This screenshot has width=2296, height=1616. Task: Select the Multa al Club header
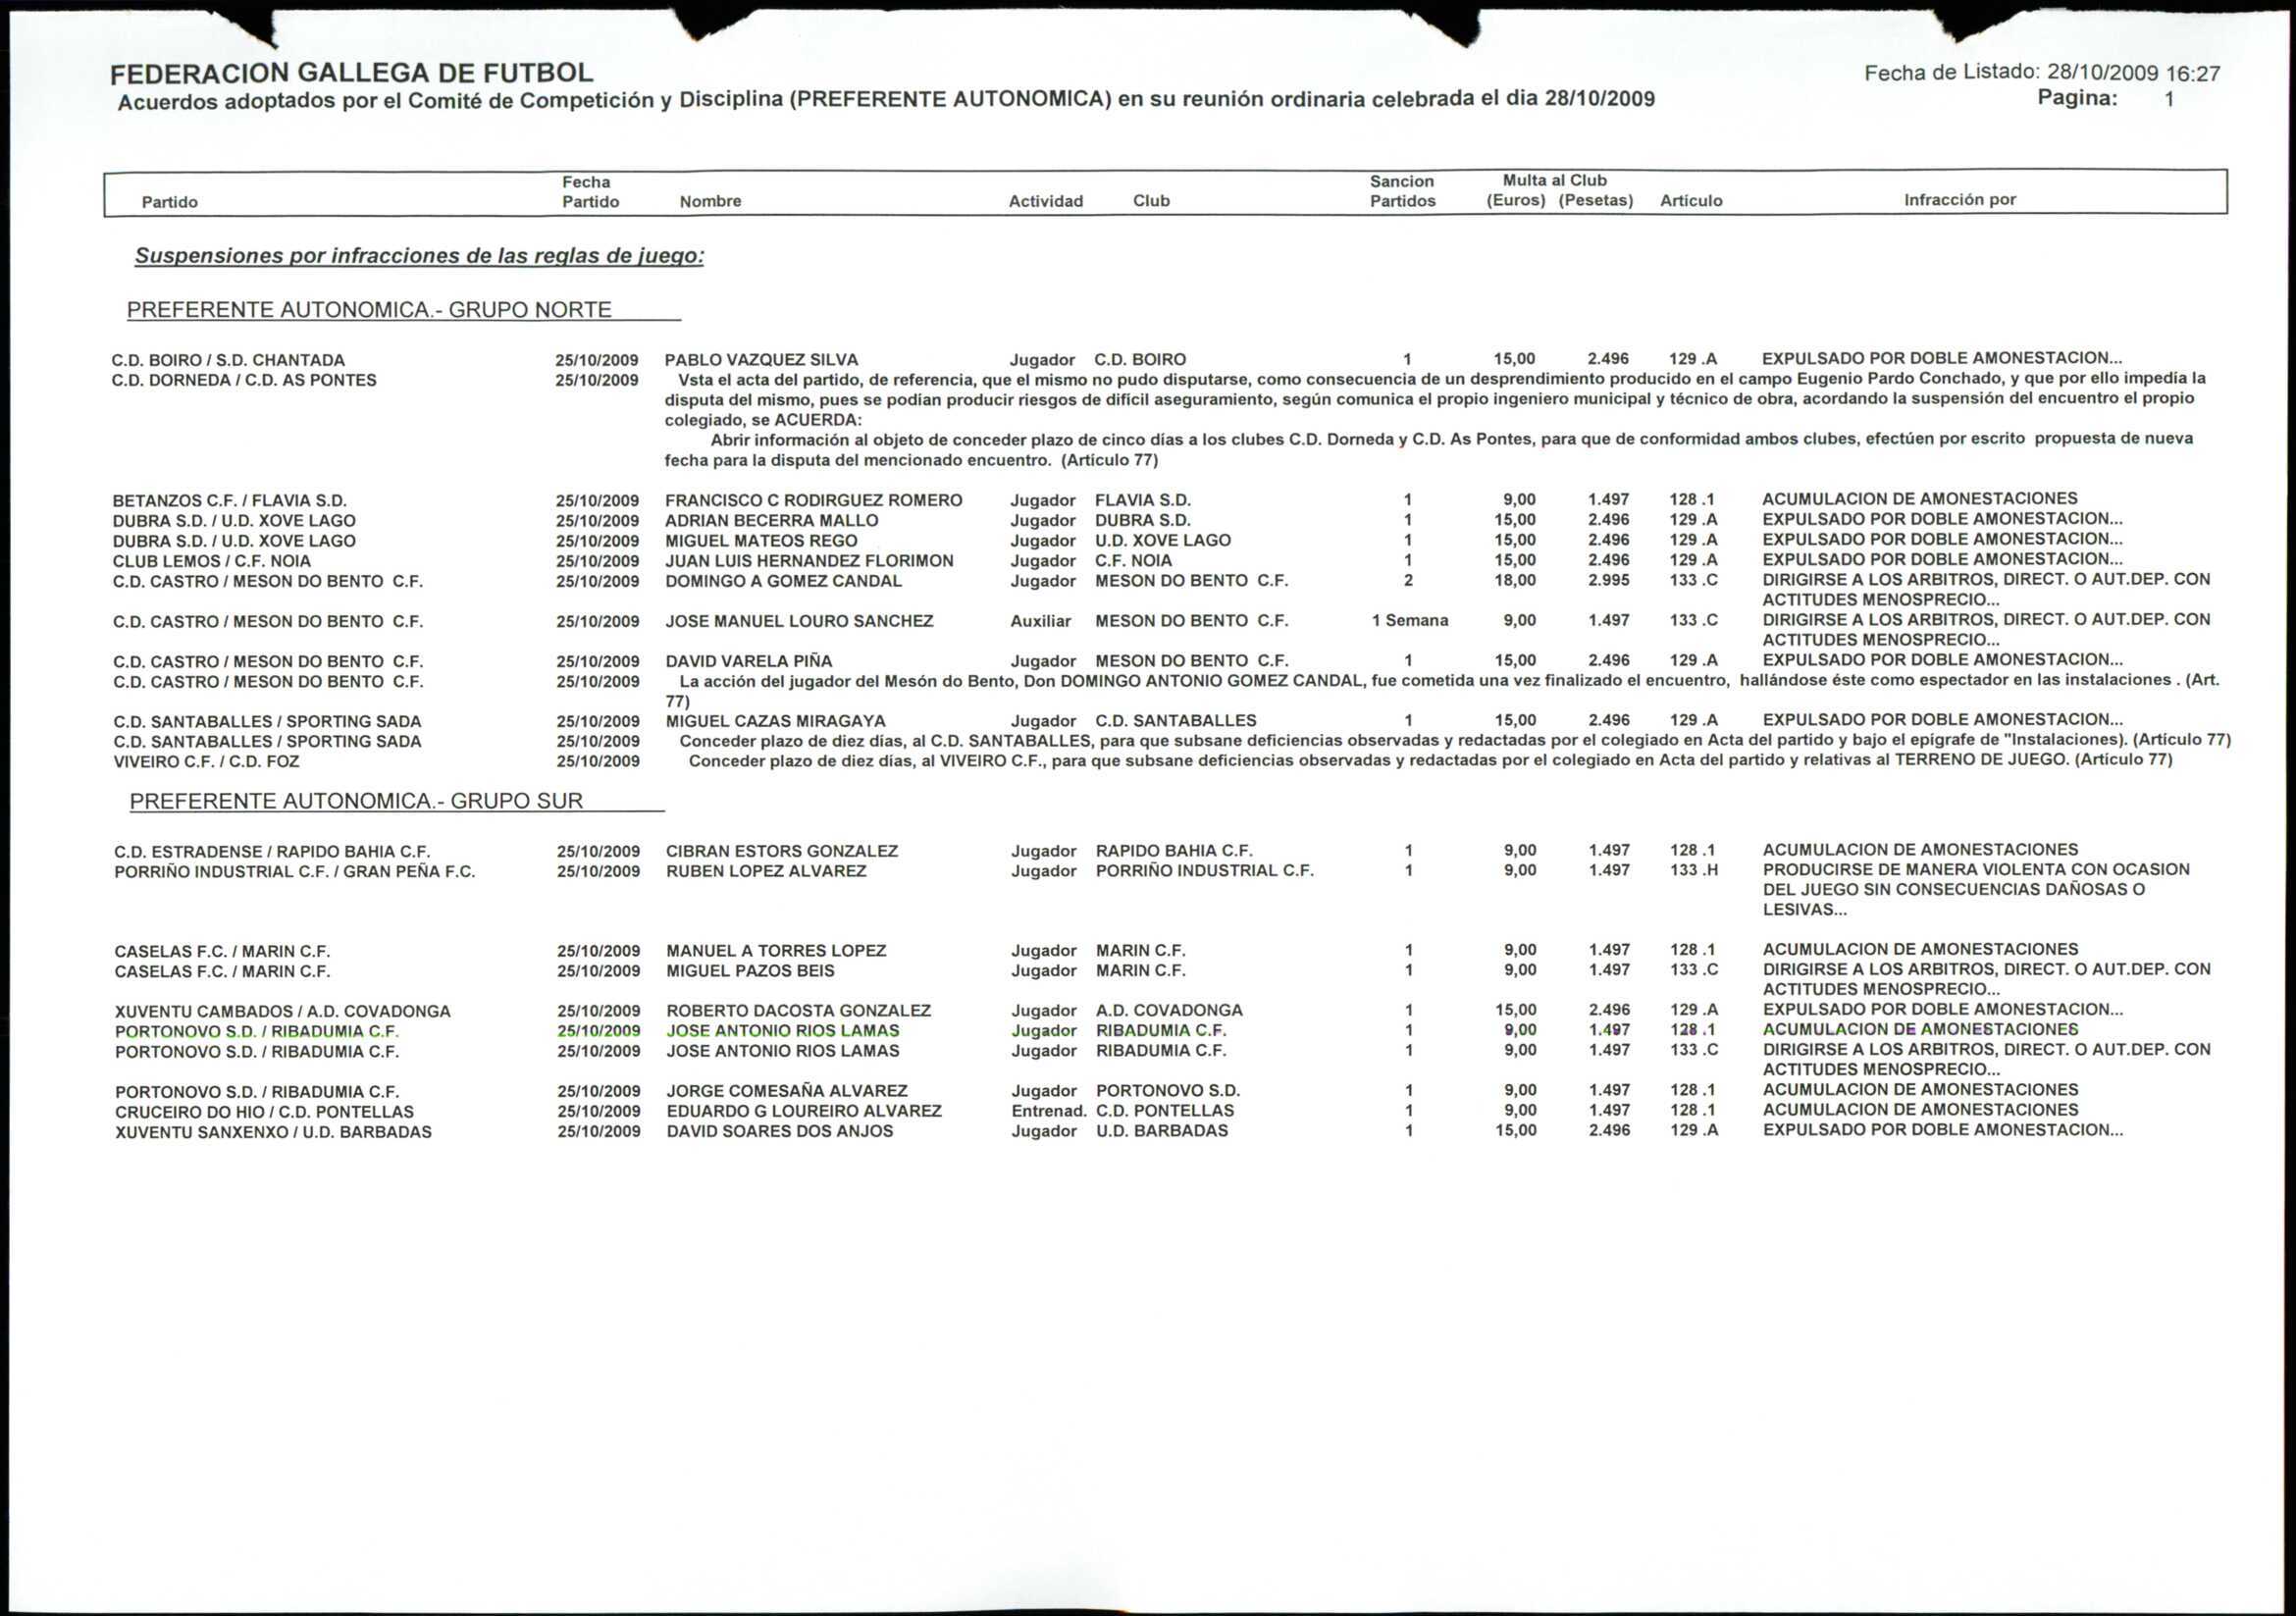coord(1554,180)
